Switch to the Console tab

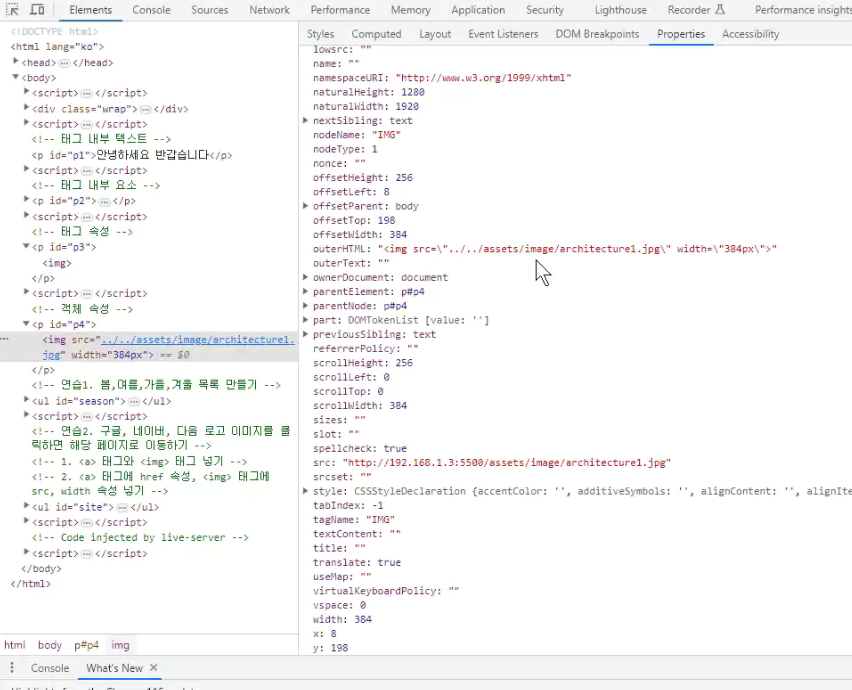[151, 10]
